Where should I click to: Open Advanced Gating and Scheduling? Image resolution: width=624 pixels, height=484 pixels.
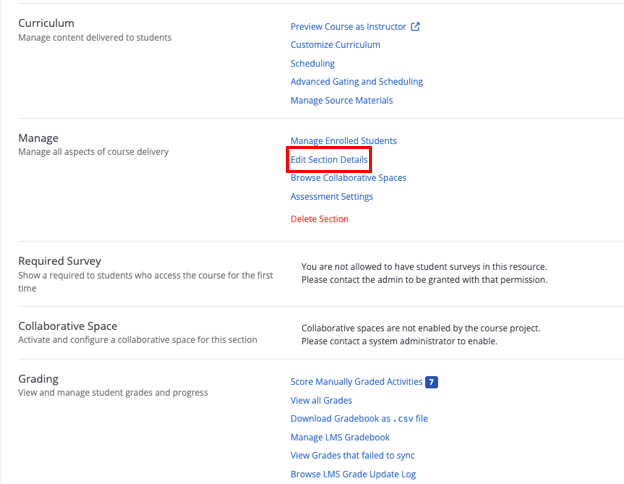coord(357,82)
